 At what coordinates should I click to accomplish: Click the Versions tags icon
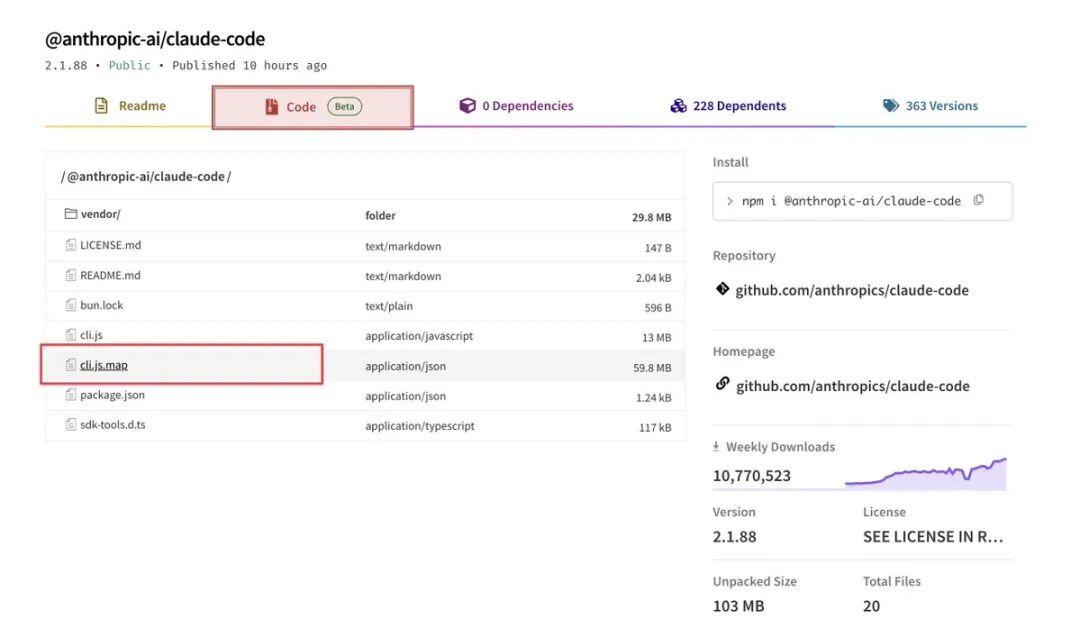pyautogui.click(x=891, y=105)
